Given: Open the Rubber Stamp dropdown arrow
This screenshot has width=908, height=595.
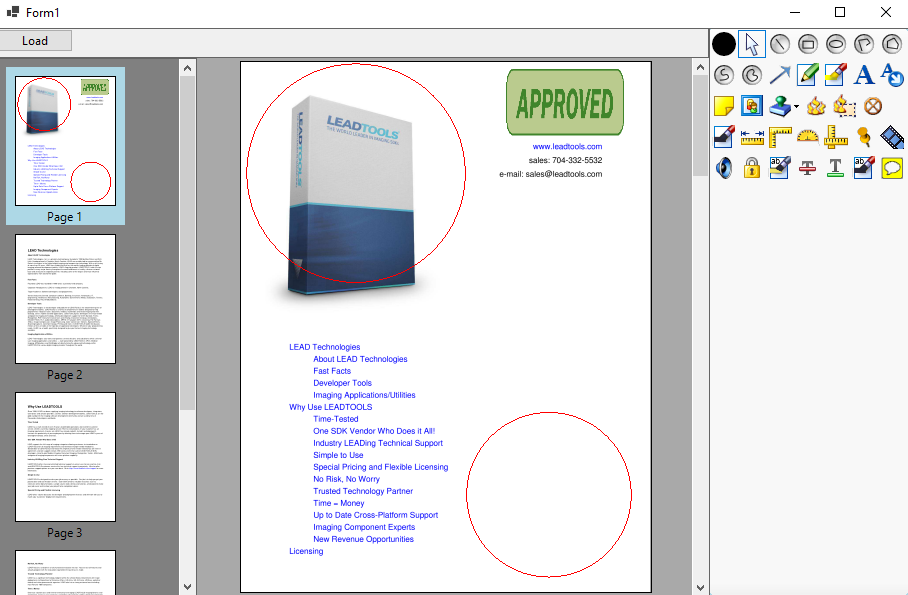Looking at the screenshot, I should (x=796, y=105).
